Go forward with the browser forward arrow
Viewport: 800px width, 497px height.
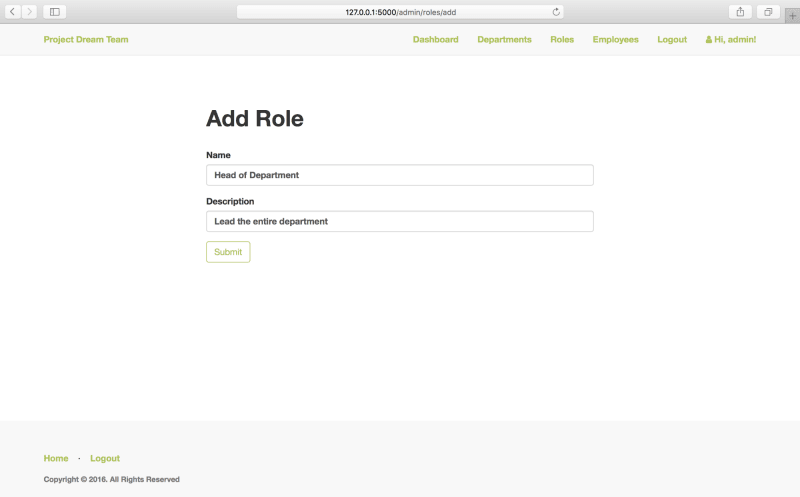pos(29,12)
